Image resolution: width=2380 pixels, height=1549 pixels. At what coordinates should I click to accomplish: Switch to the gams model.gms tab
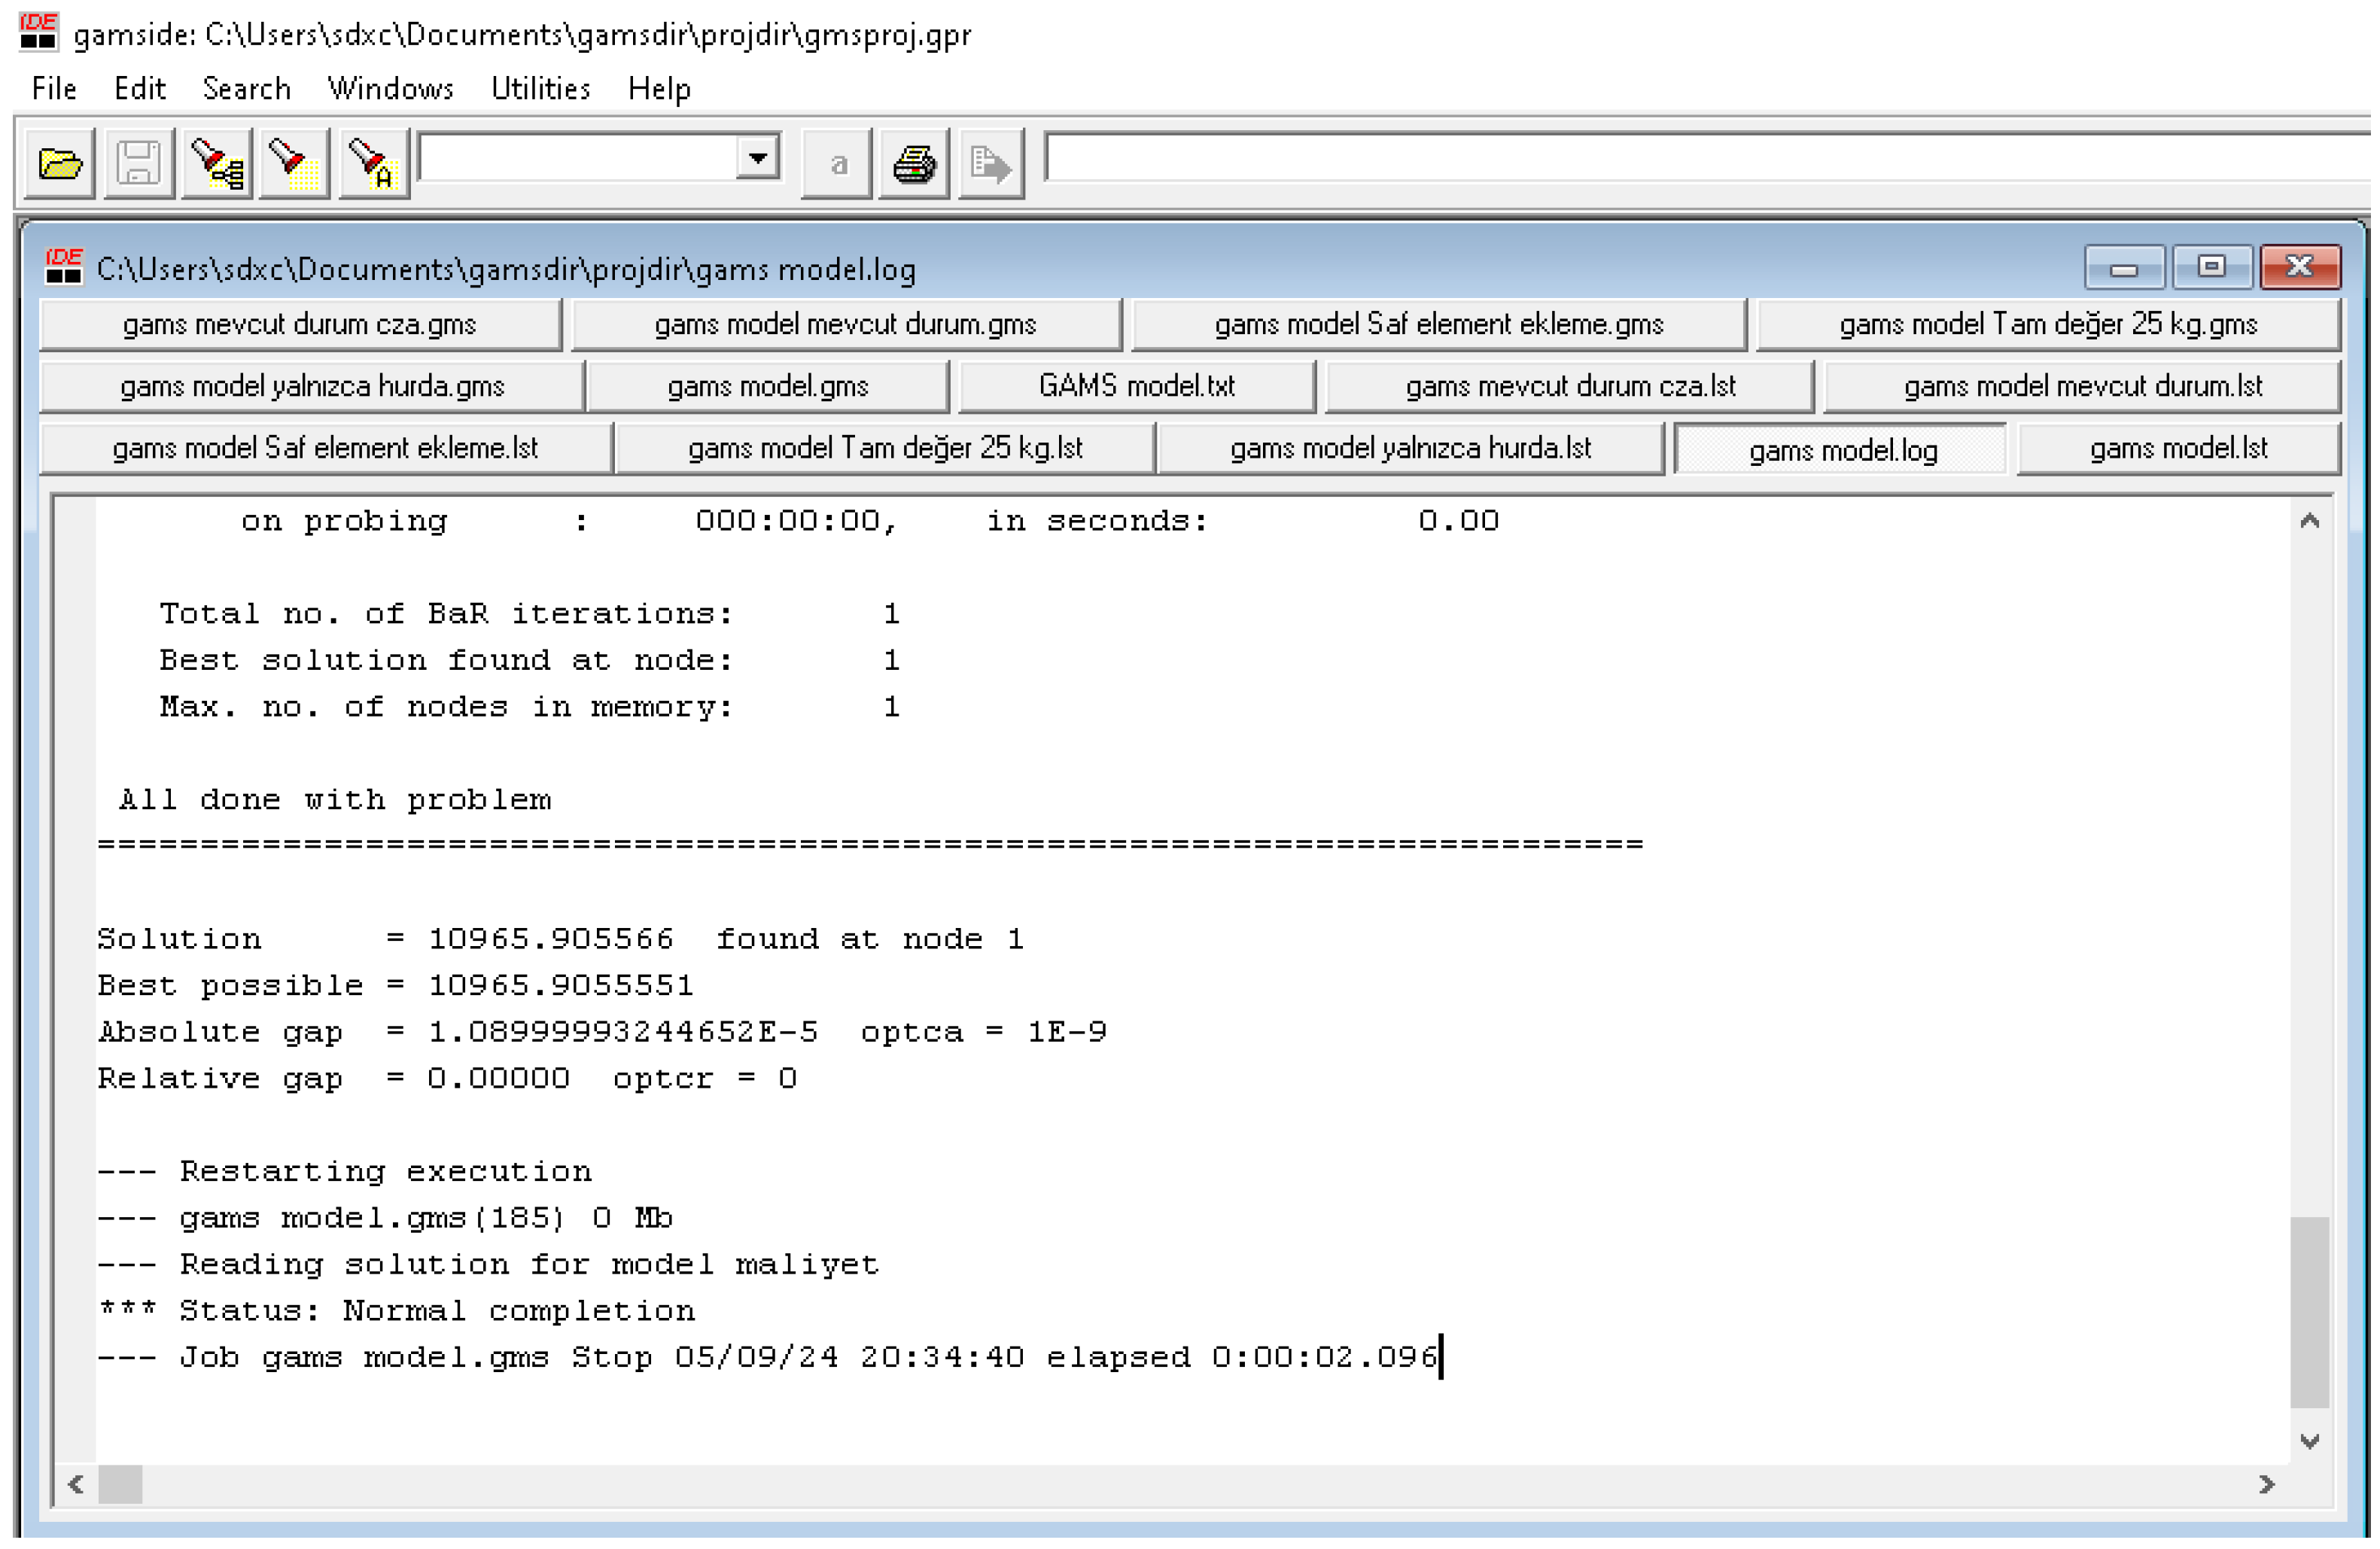coord(767,387)
